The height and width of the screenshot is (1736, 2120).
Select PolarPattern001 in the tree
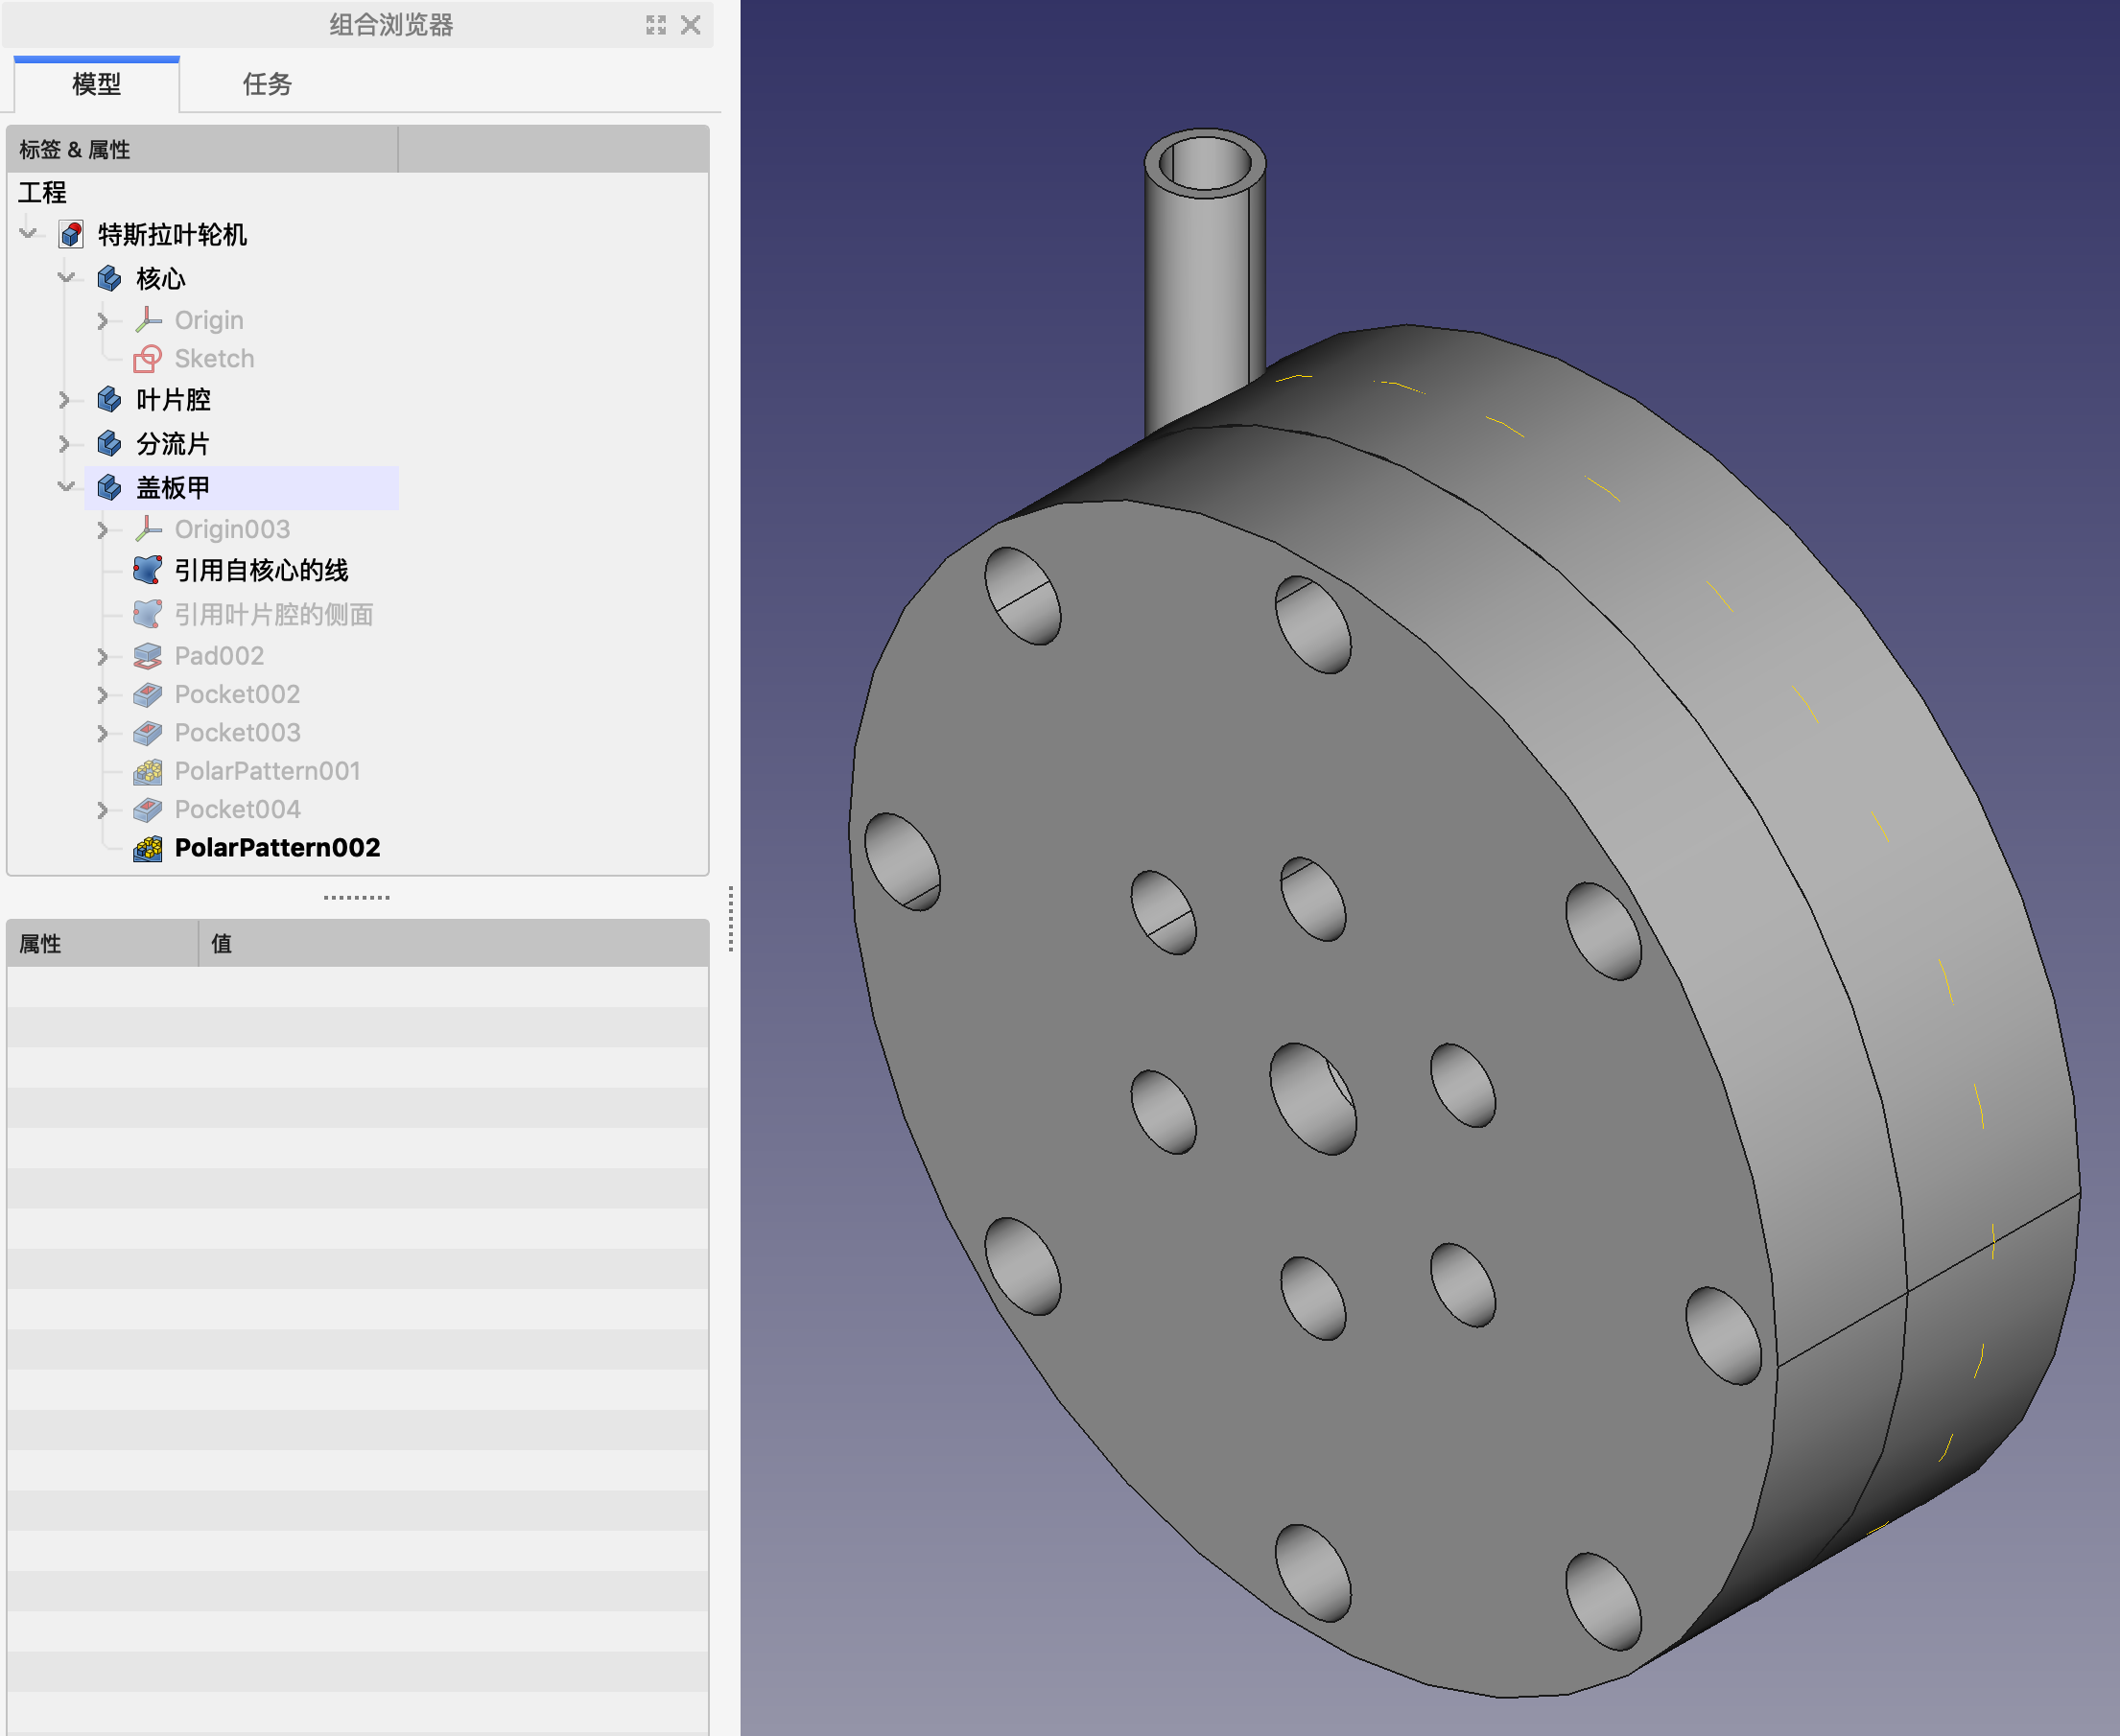coord(267,771)
